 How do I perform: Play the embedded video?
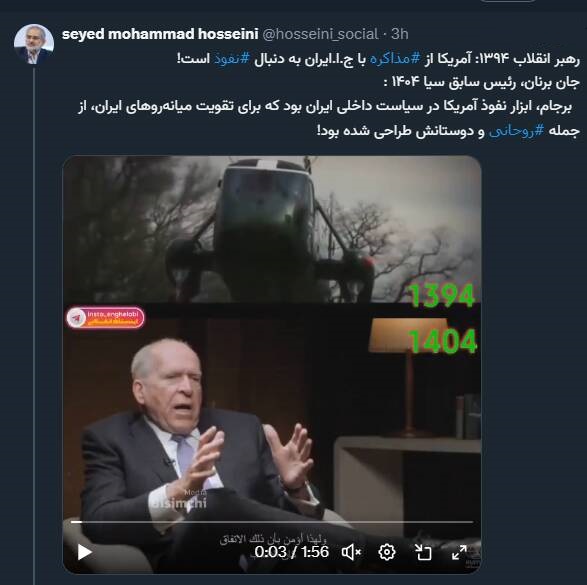point(84,552)
